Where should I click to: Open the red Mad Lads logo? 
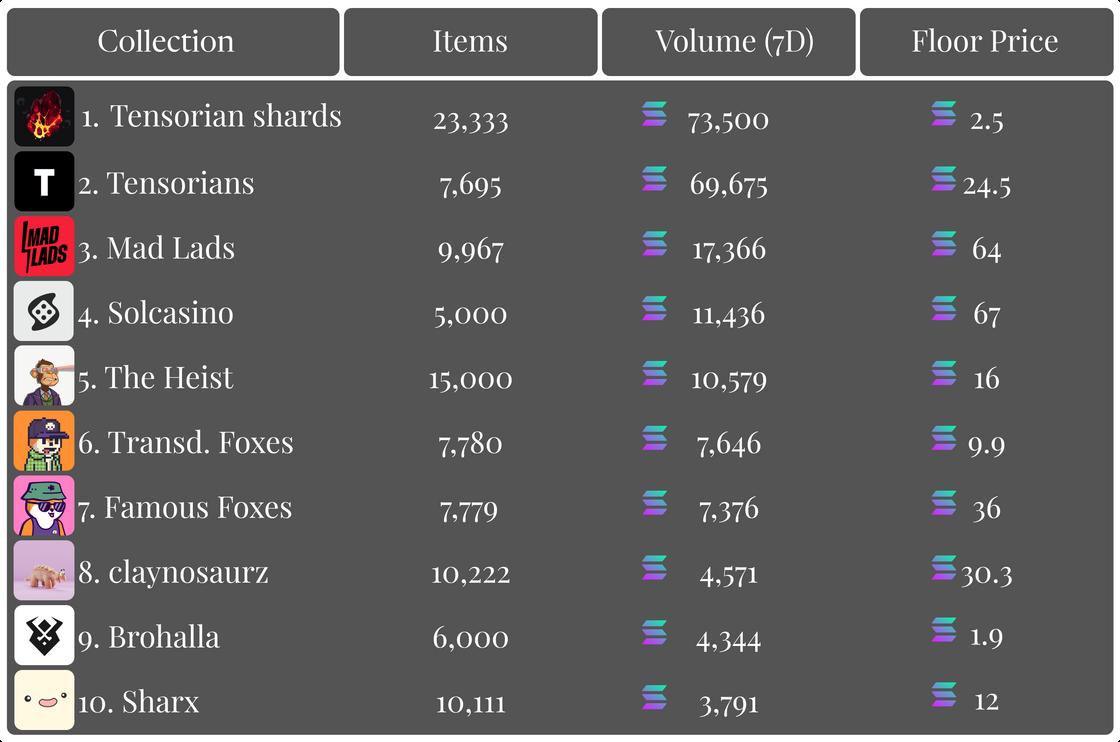pos(44,247)
